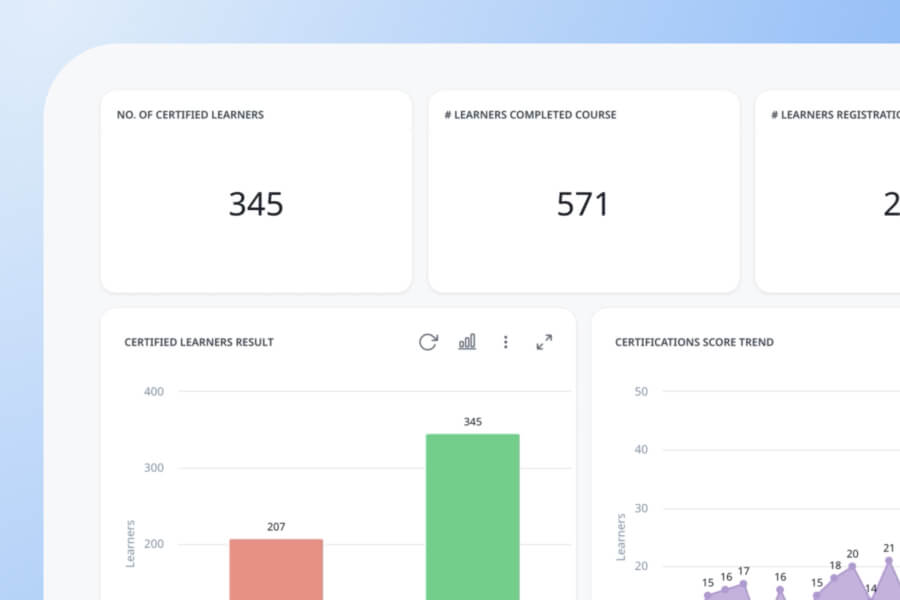Select the No. of Certified Learners card

click(256, 191)
